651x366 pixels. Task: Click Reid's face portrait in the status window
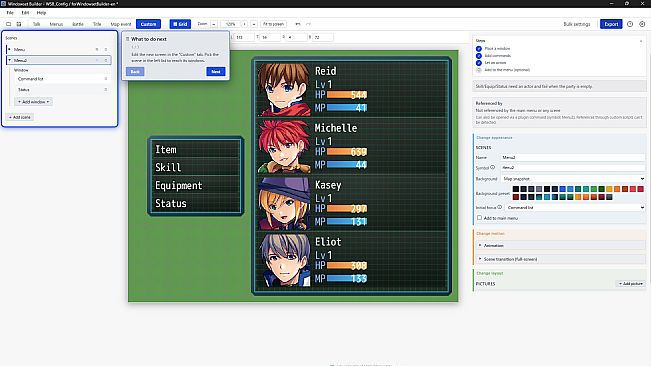[284, 89]
